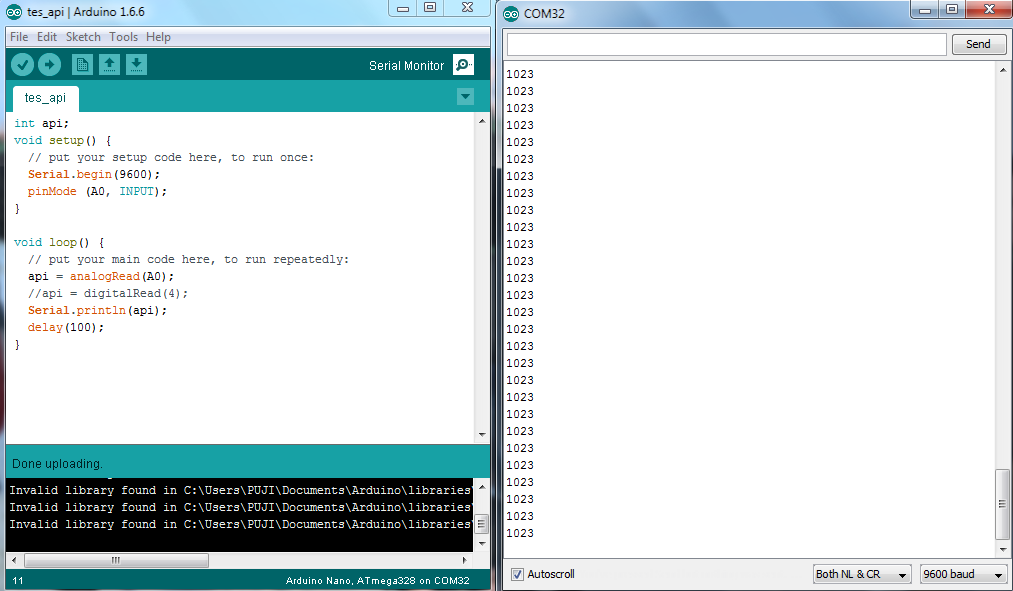Open the 9600 baud rate dropdown

pos(963,574)
